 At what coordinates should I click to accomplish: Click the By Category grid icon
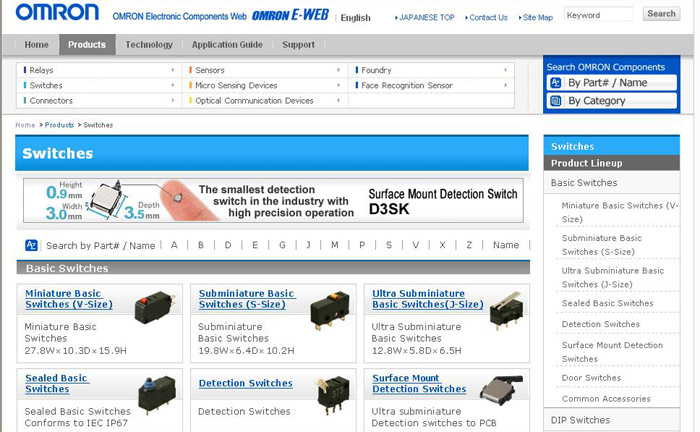(x=555, y=100)
